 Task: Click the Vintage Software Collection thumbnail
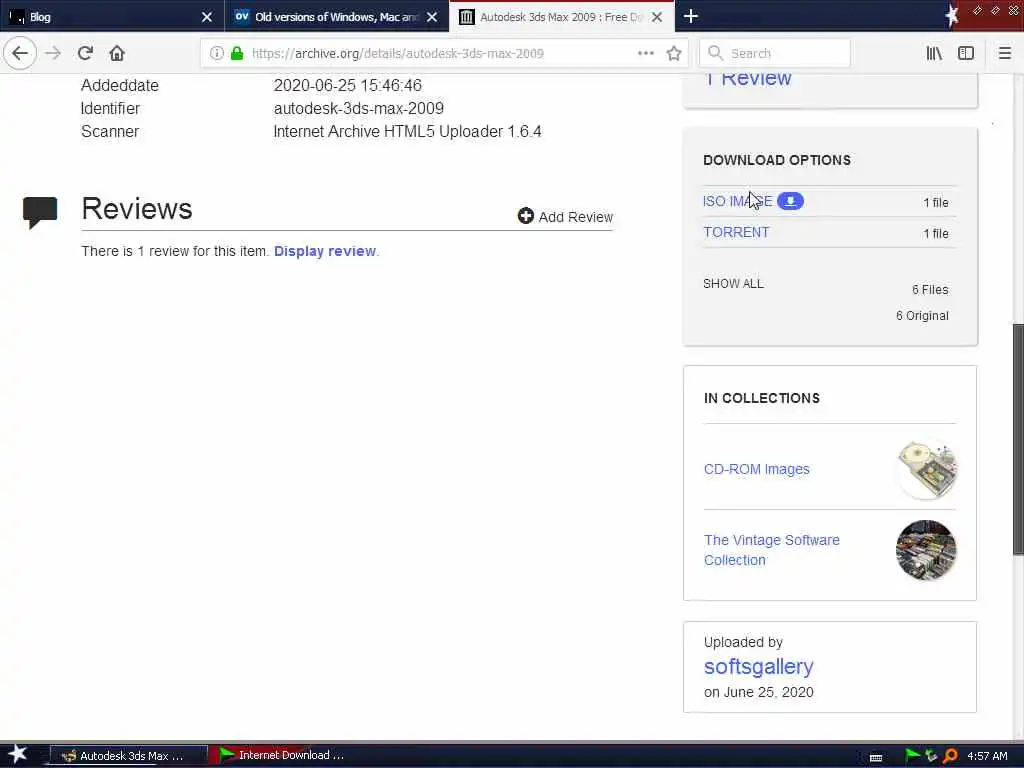coord(926,550)
